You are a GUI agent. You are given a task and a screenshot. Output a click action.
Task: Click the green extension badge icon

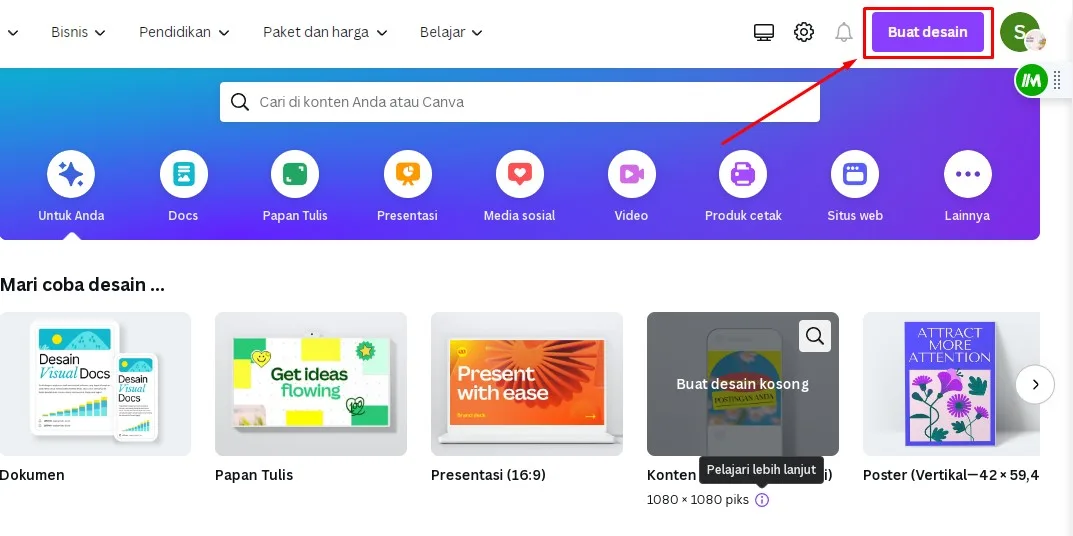pos(1031,81)
